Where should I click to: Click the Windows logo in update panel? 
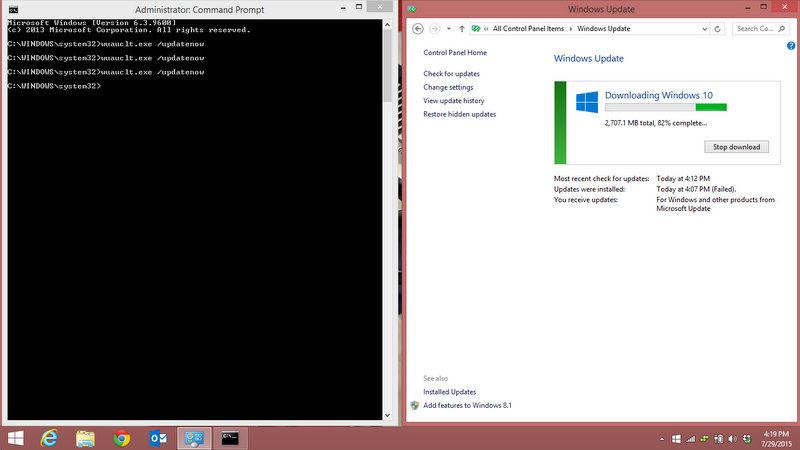587,102
